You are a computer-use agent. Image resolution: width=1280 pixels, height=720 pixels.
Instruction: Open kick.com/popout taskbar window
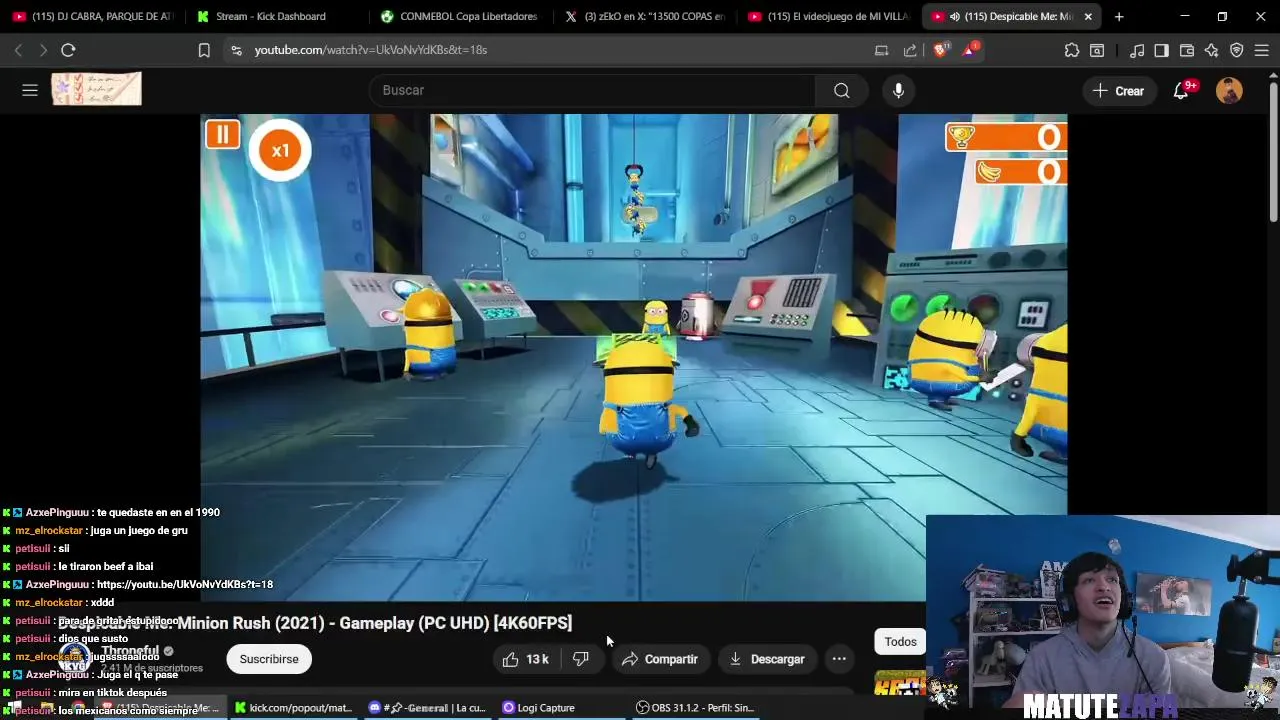(x=293, y=708)
